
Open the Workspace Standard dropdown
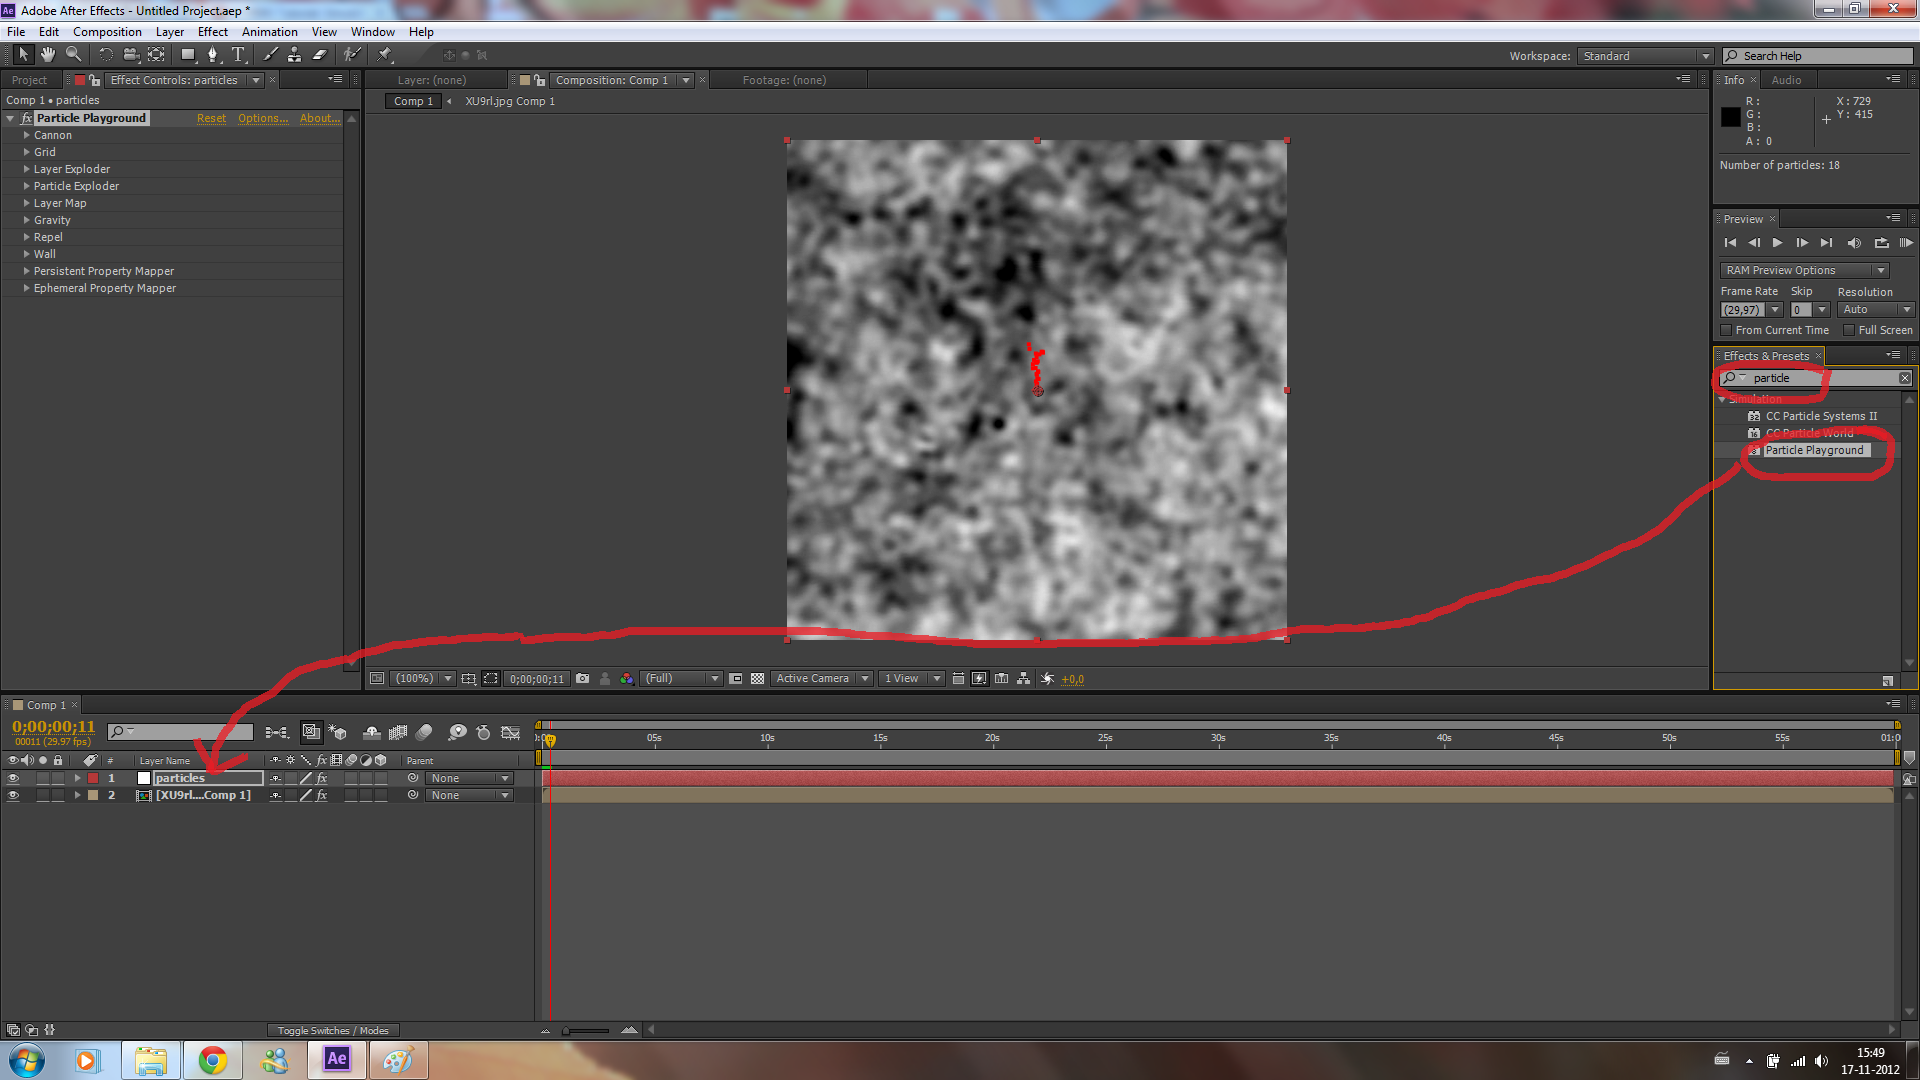click(1645, 56)
